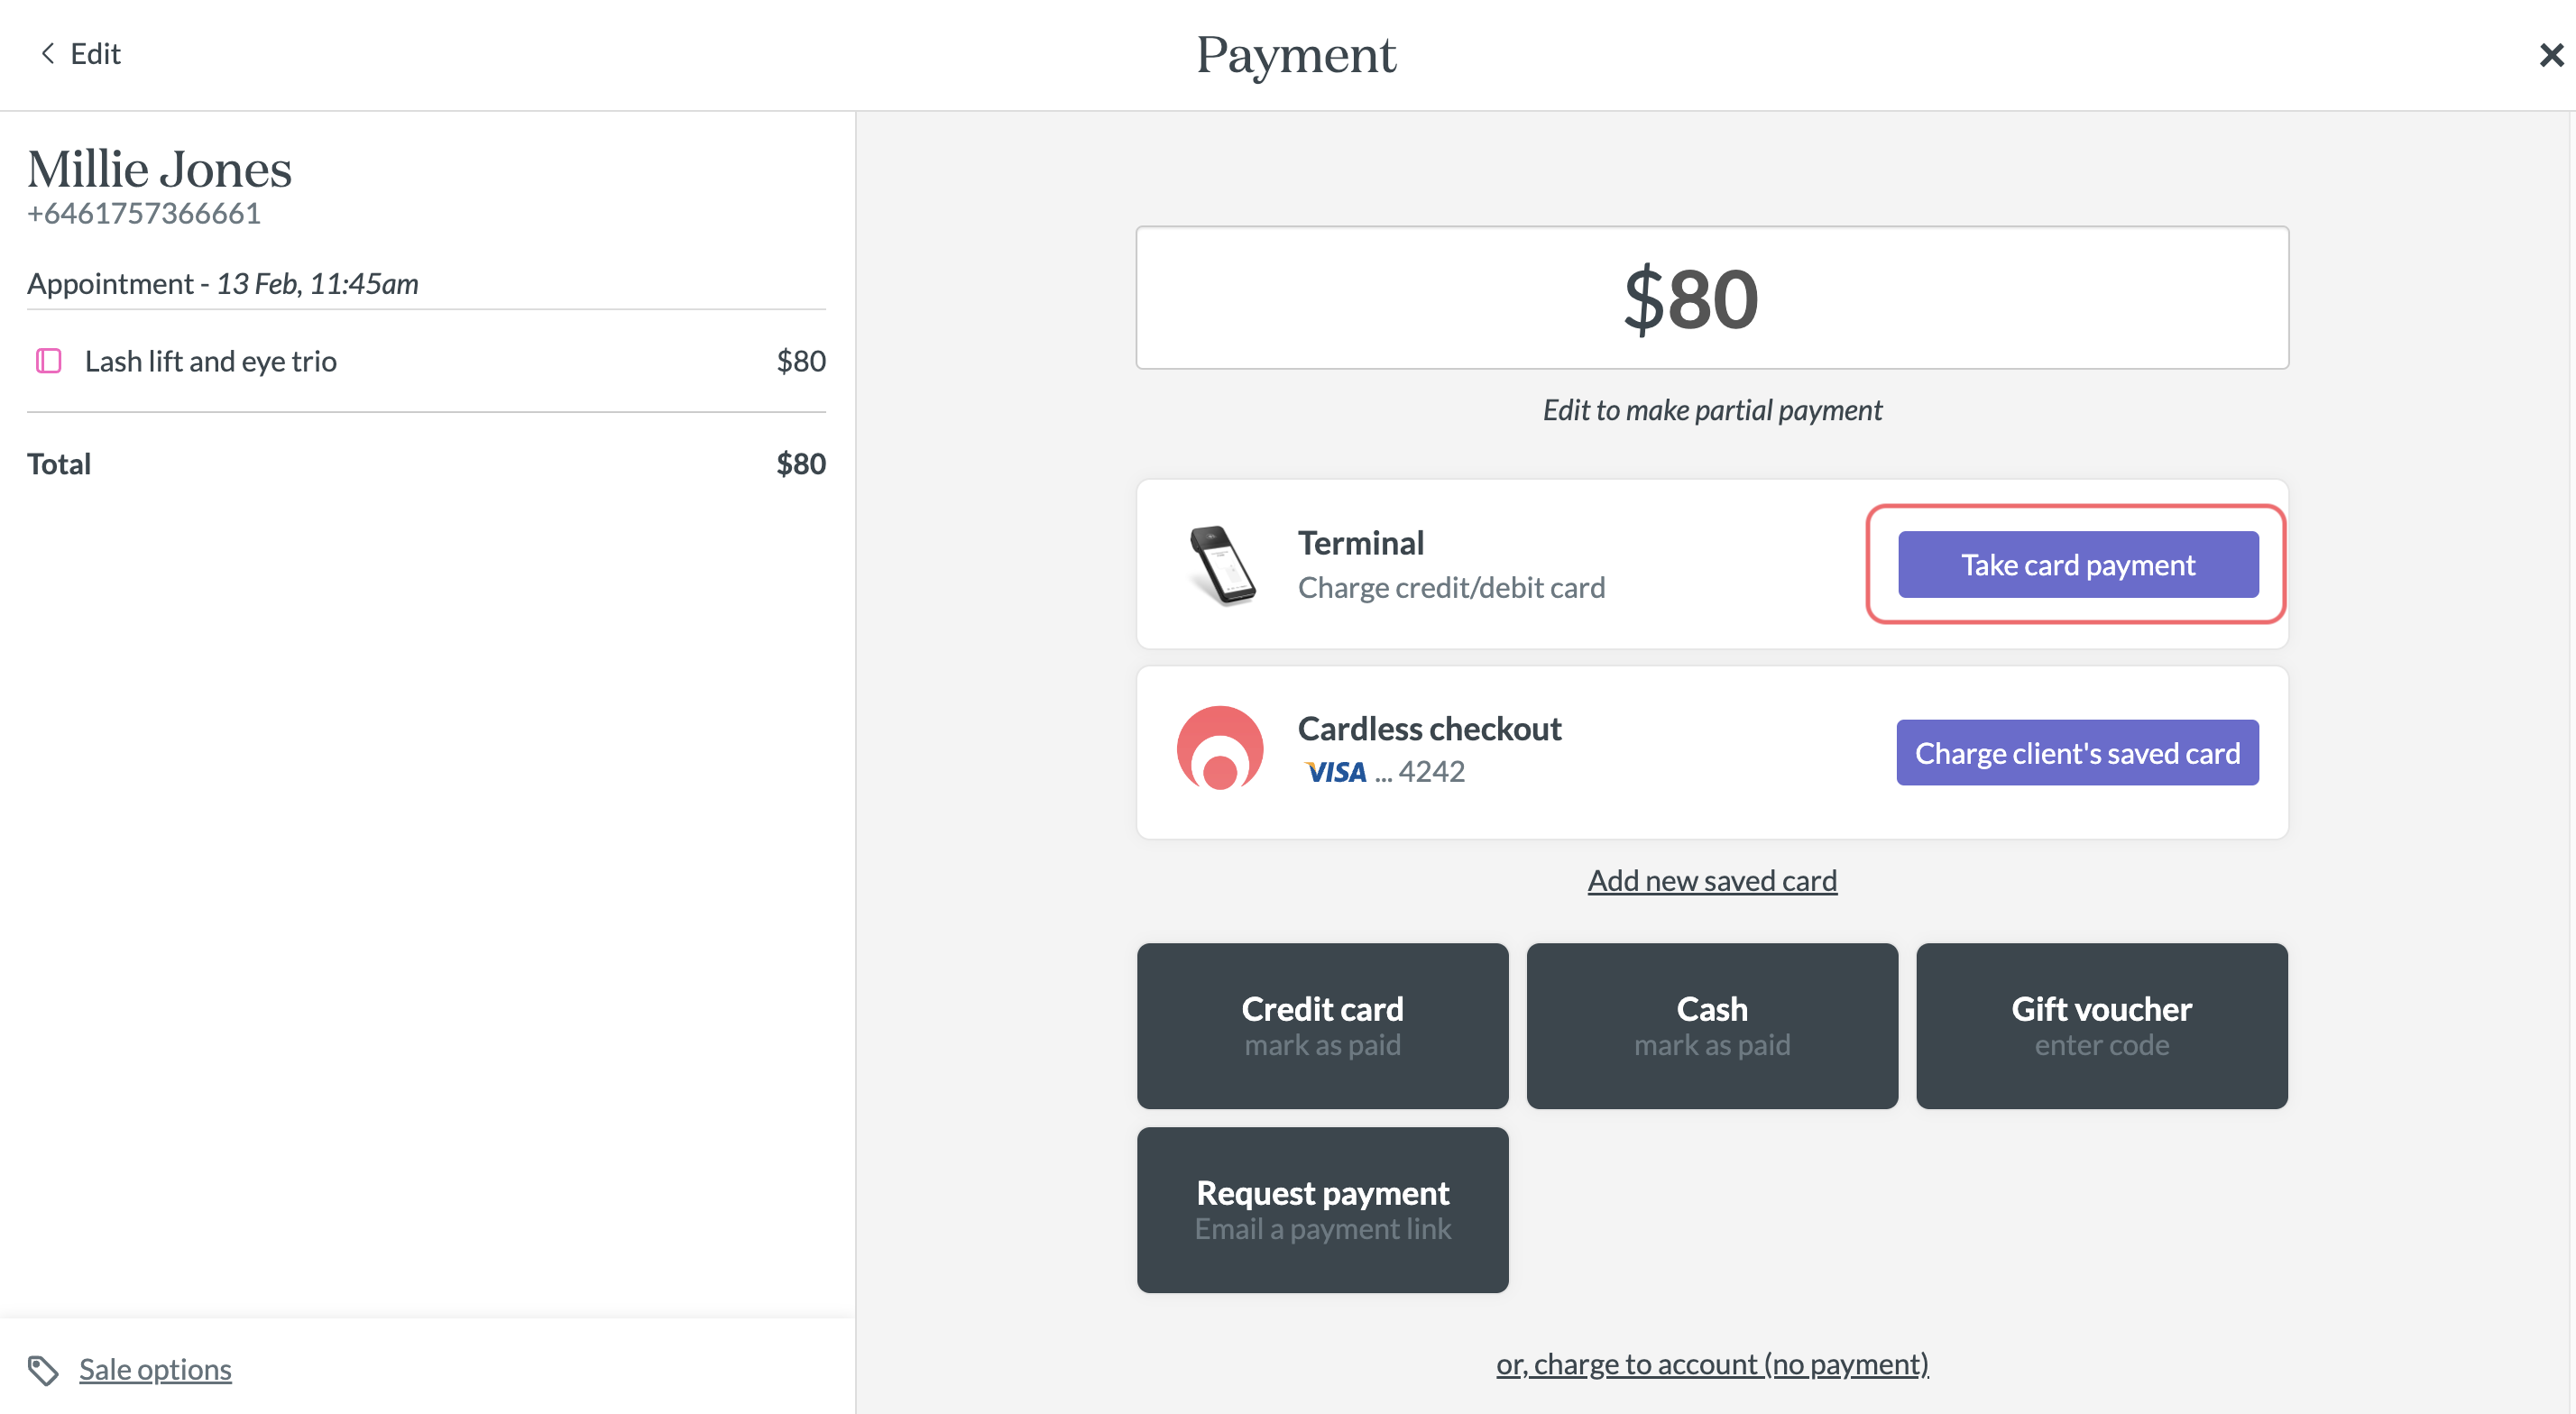
Task: Click Take card payment button
Action: (x=2078, y=565)
